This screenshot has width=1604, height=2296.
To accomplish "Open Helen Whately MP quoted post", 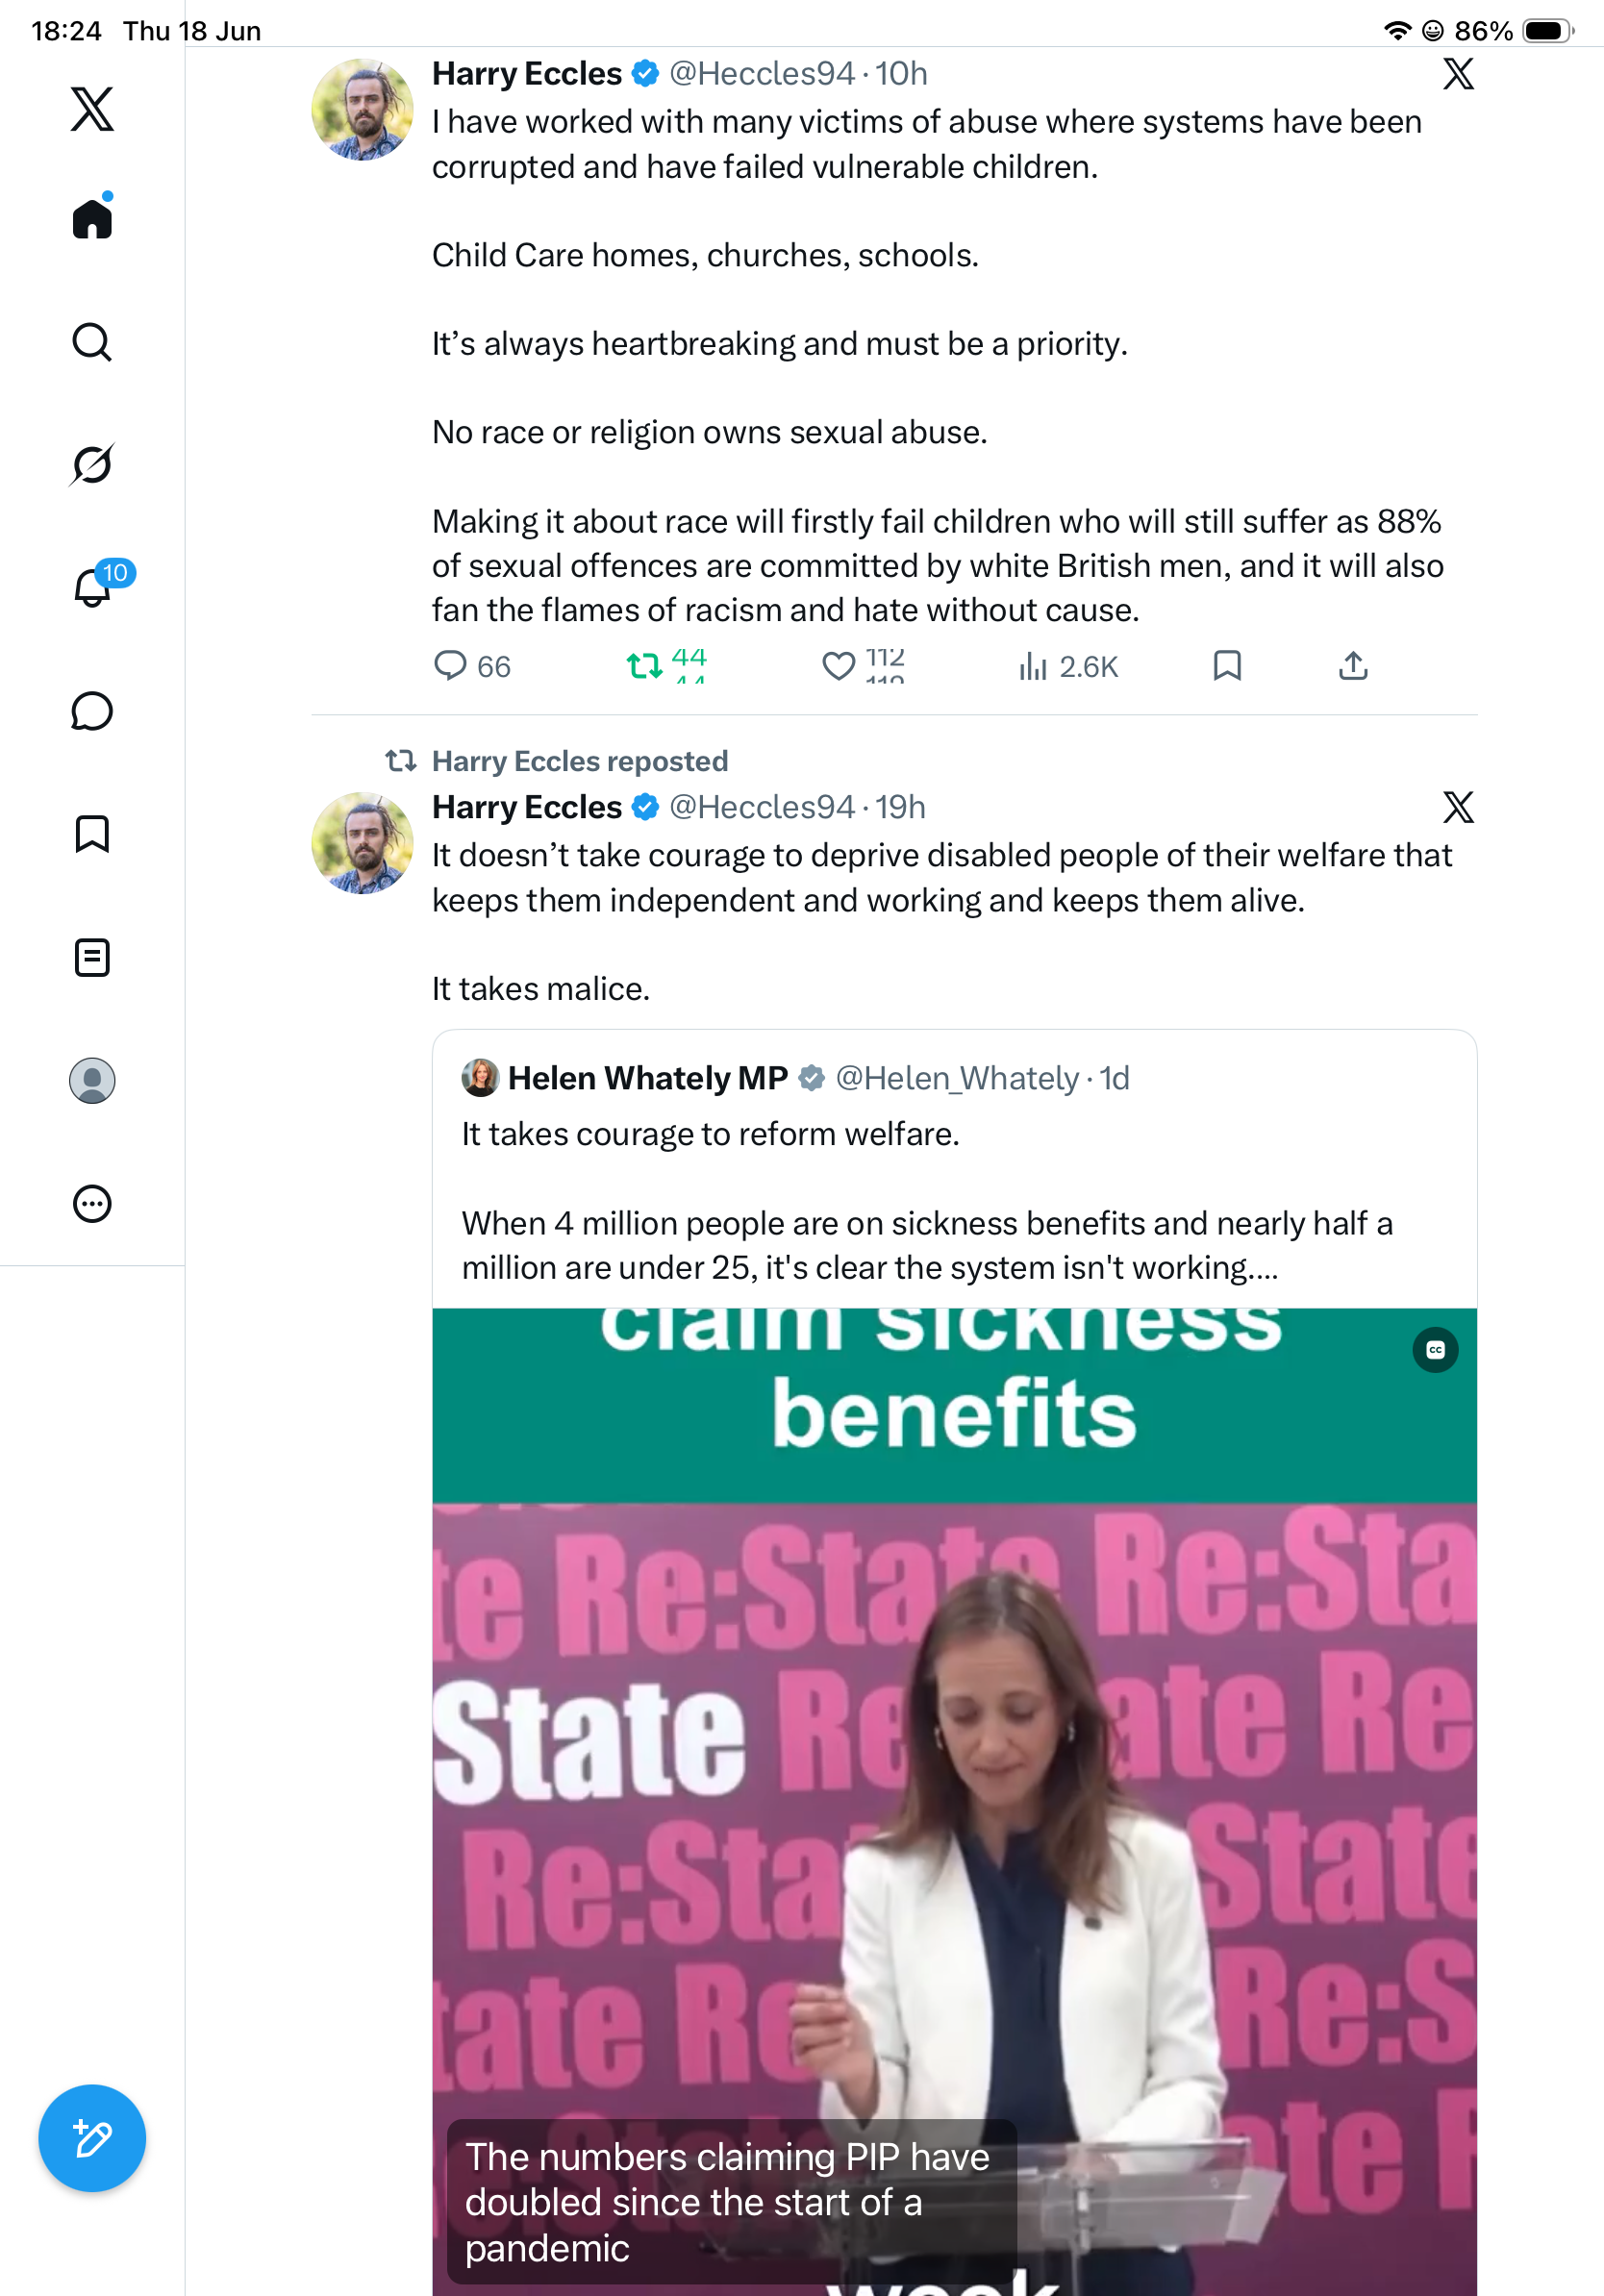I will coord(954,1170).
